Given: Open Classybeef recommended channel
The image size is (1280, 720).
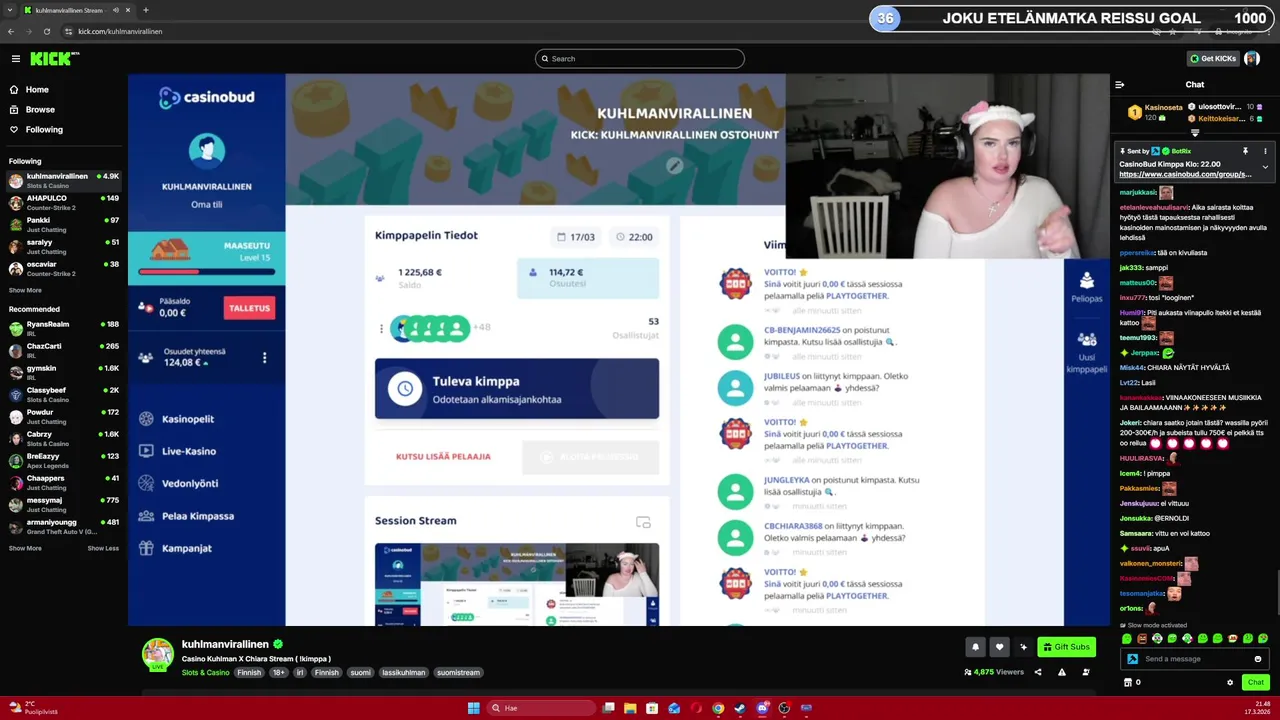Looking at the screenshot, I should point(64,394).
